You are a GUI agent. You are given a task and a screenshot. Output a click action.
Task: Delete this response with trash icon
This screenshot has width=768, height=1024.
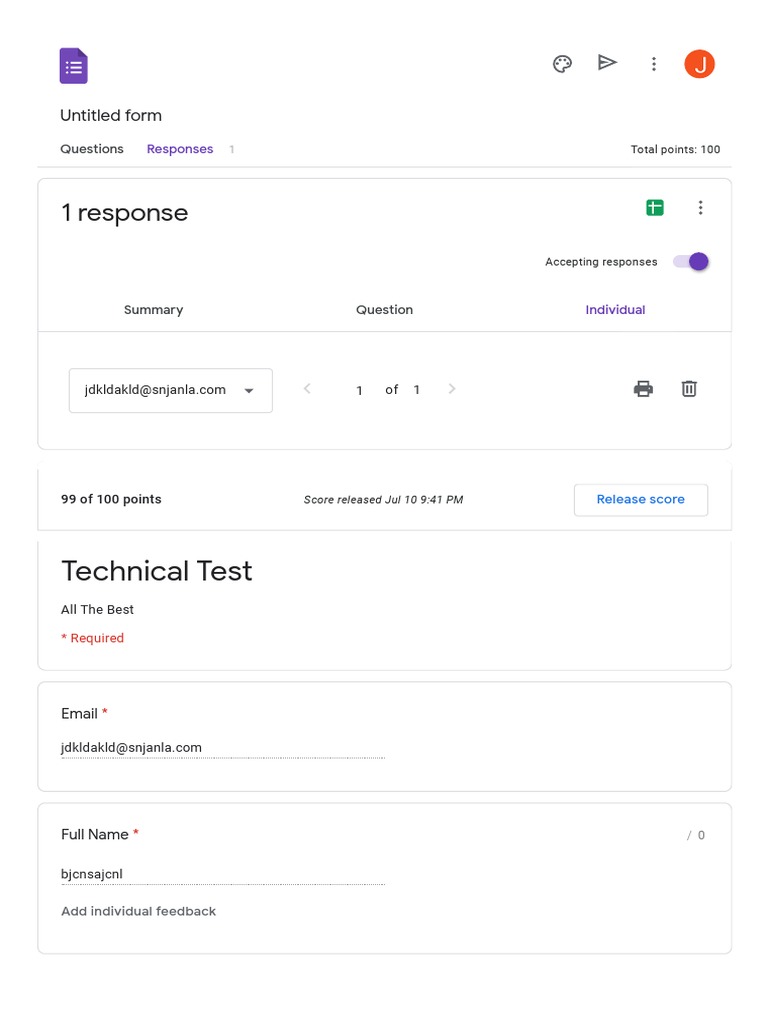tap(689, 389)
